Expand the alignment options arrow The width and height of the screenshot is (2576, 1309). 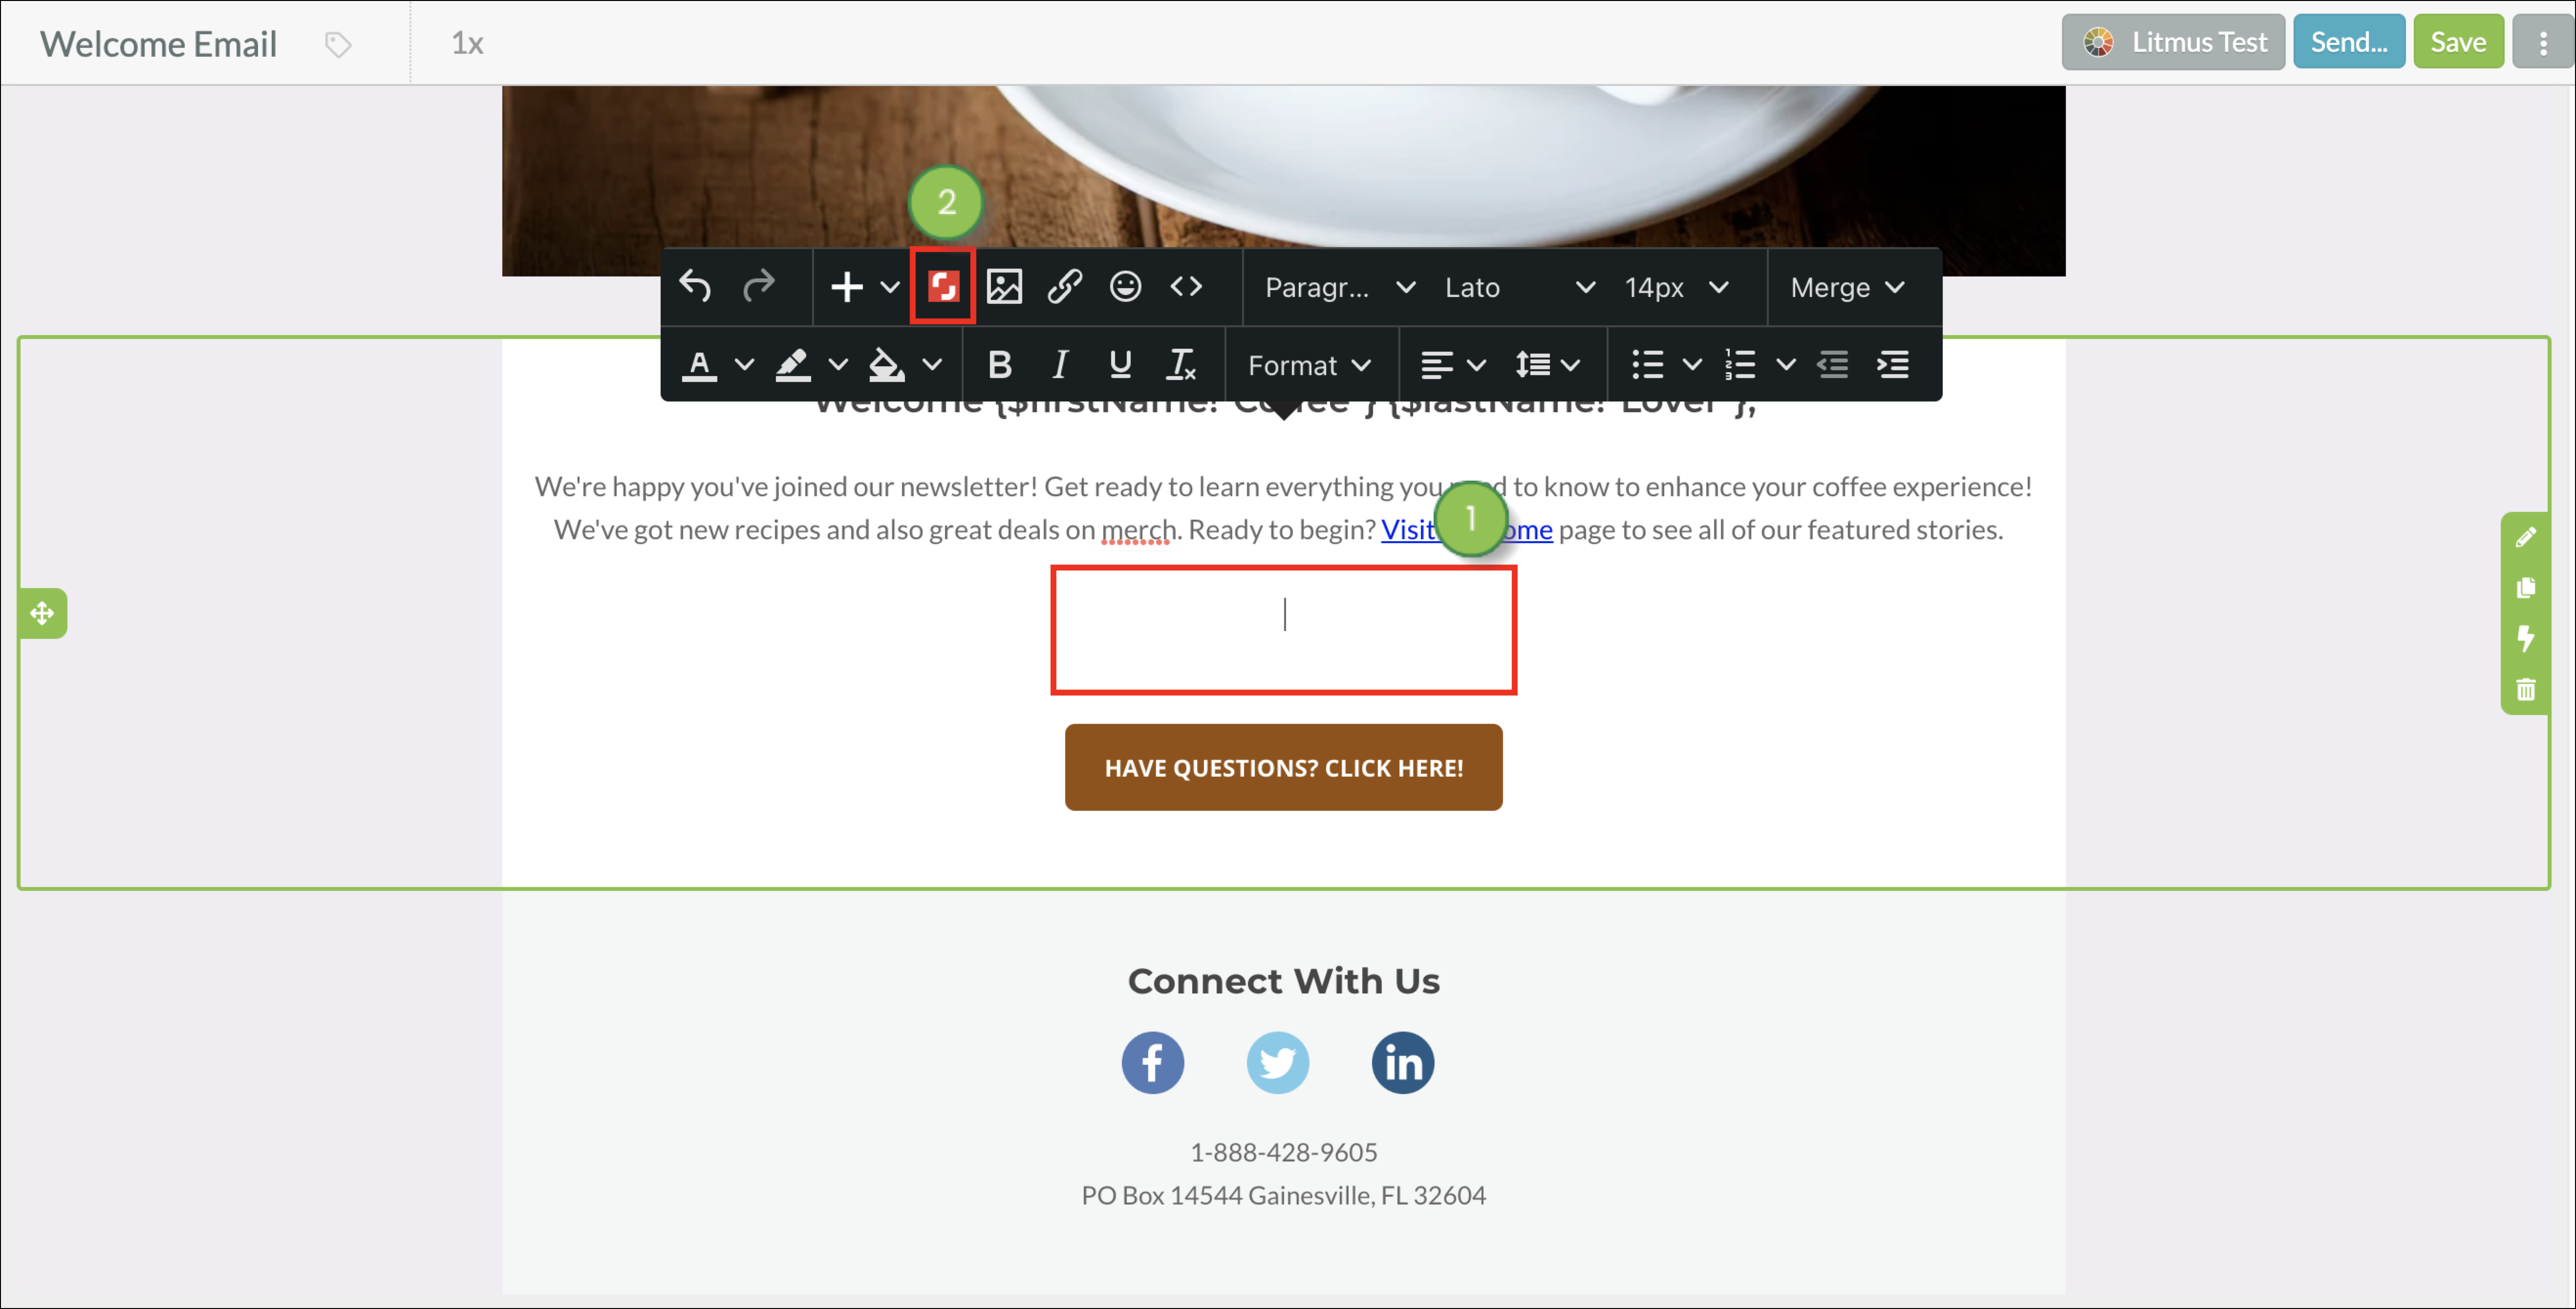click(x=1476, y=365)
